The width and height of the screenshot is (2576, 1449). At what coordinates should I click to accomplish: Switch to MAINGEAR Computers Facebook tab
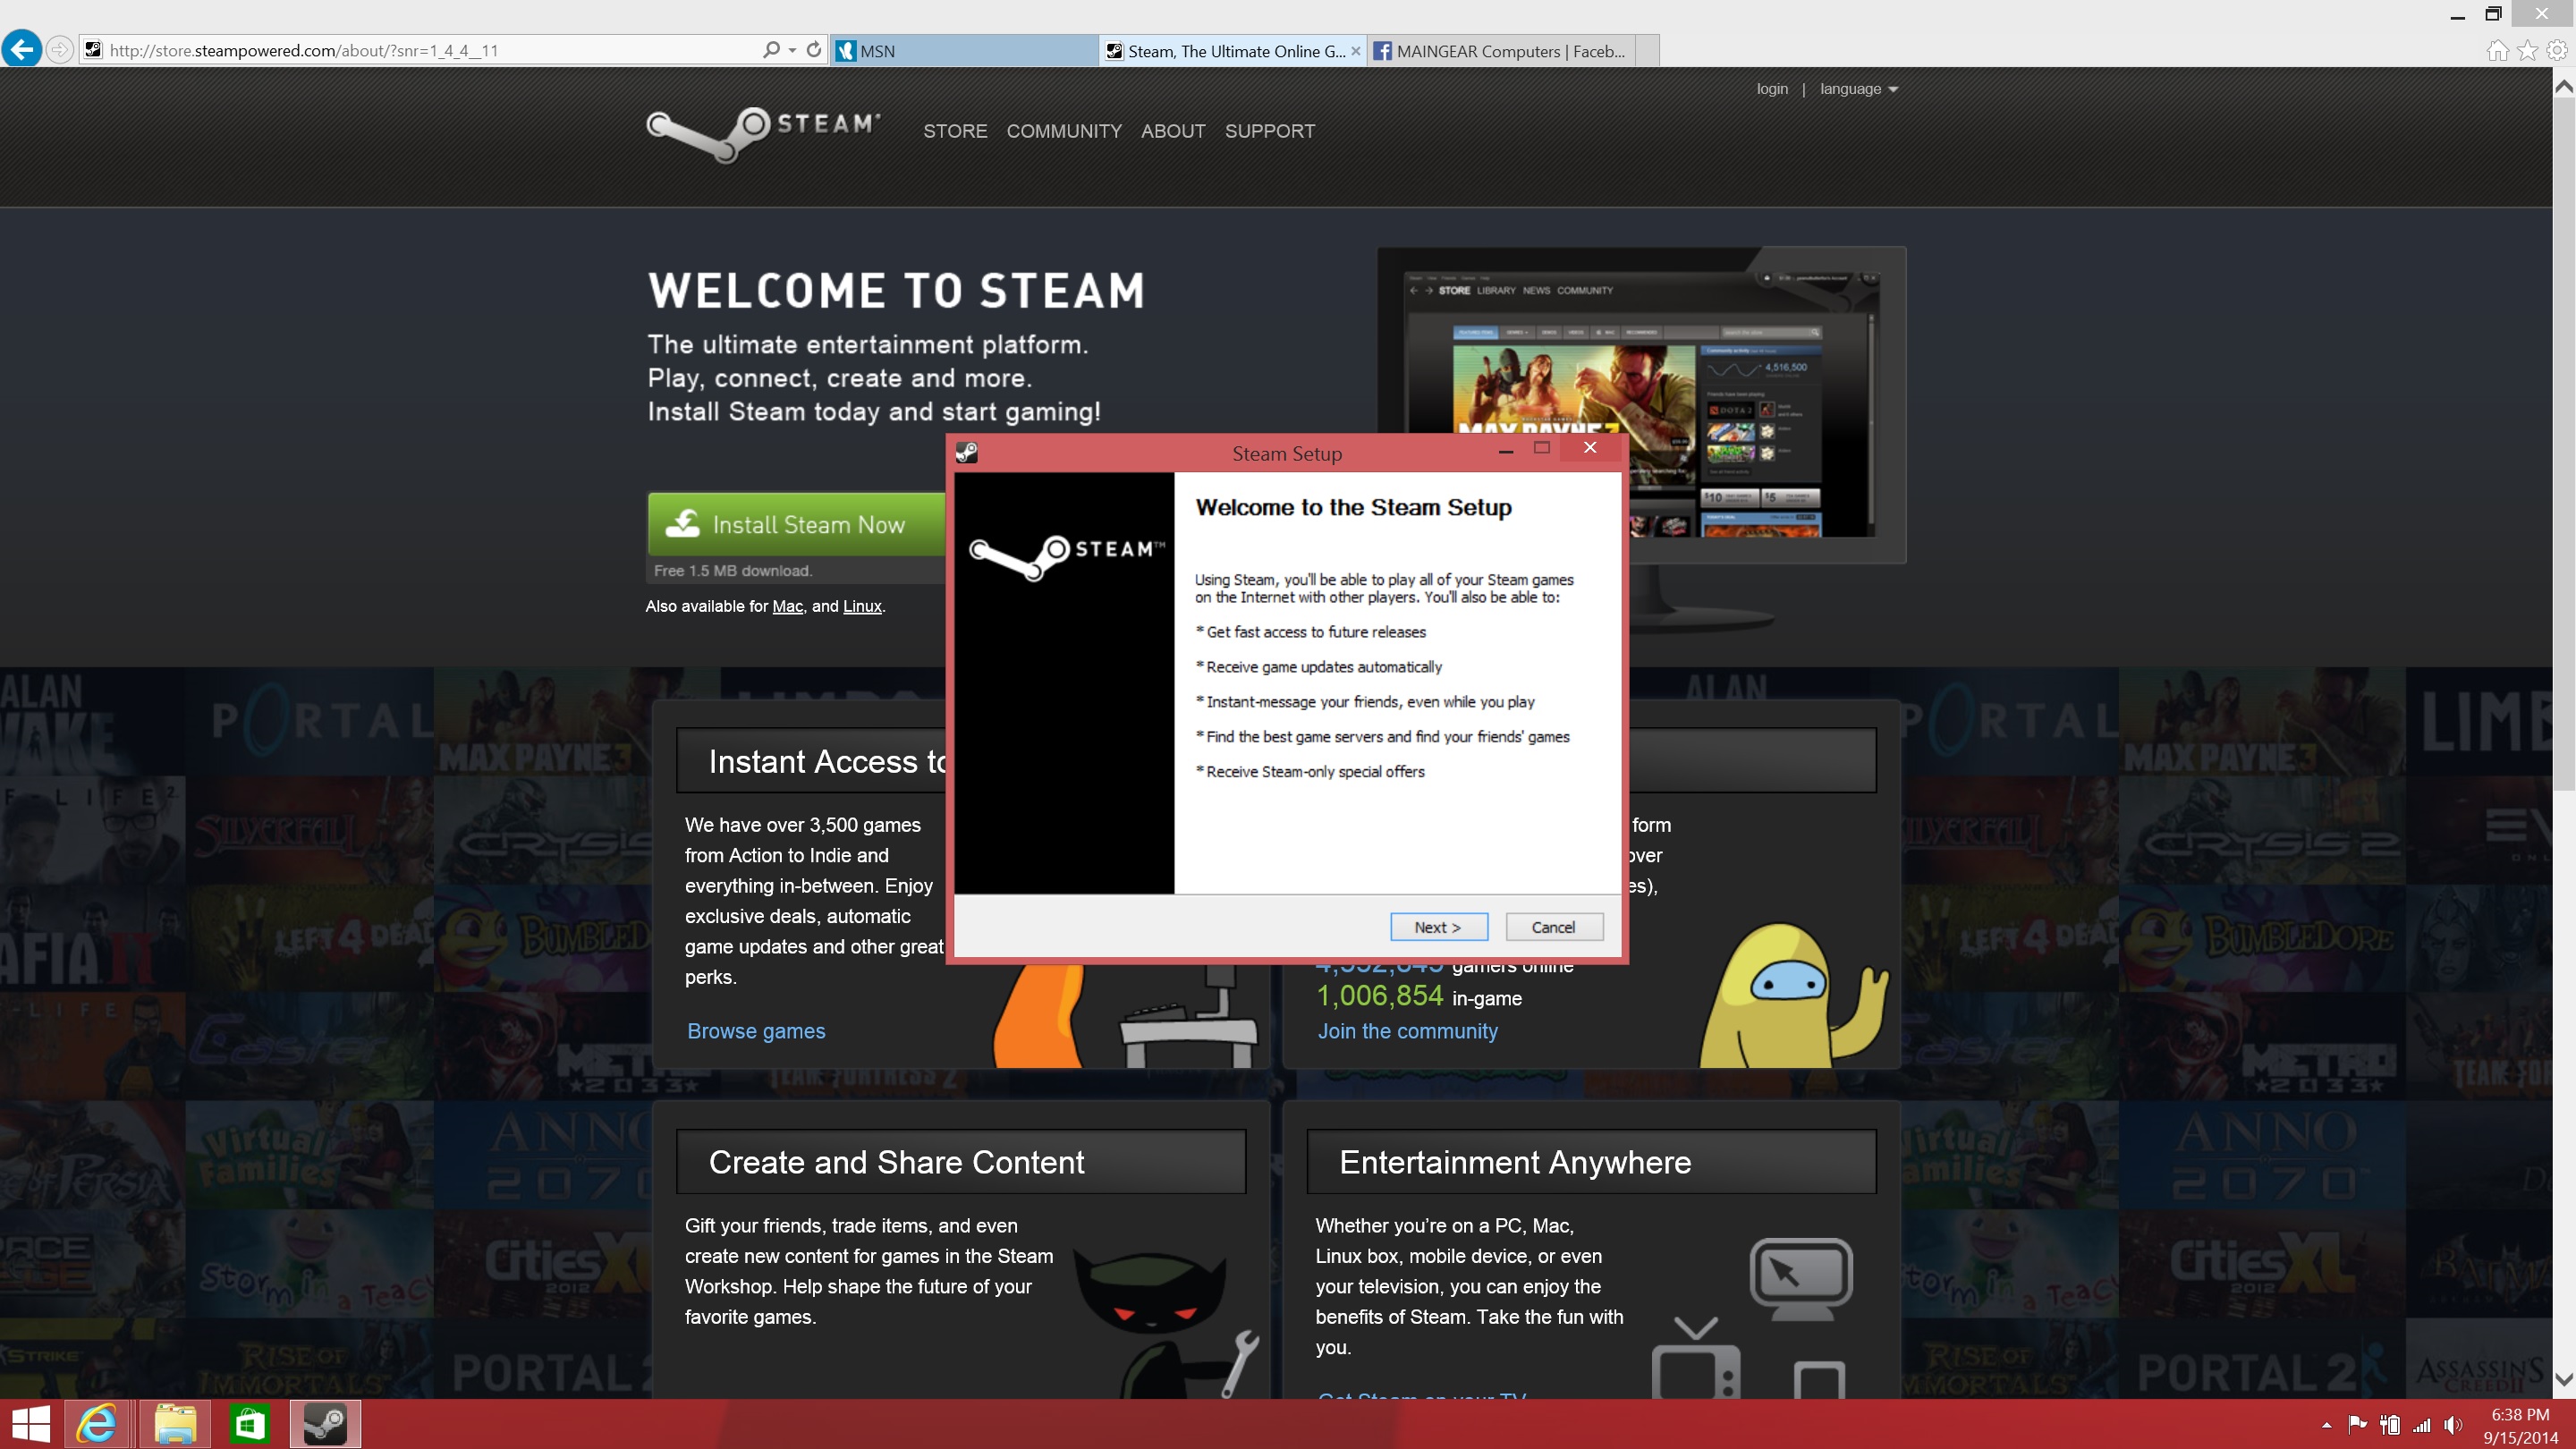1500,51
